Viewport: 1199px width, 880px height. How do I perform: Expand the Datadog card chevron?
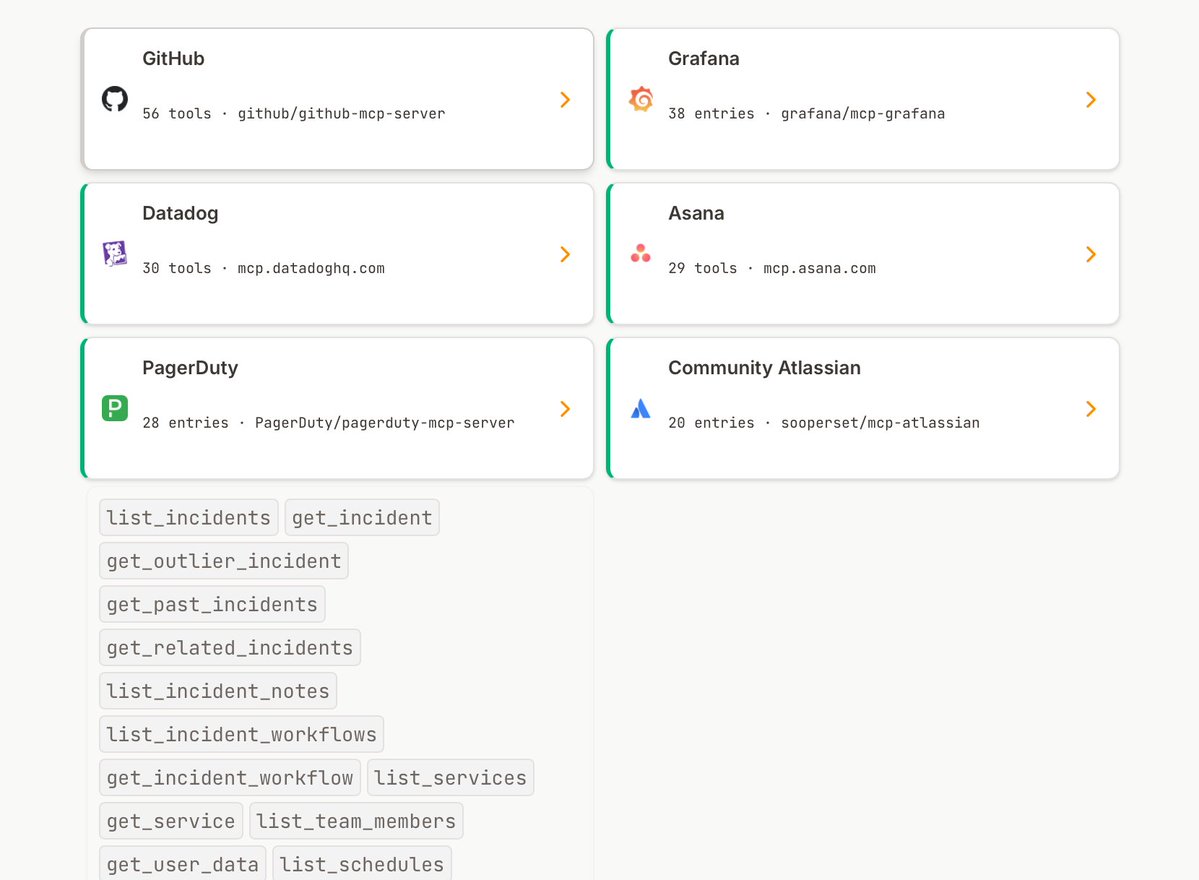(x=565, y=254)
